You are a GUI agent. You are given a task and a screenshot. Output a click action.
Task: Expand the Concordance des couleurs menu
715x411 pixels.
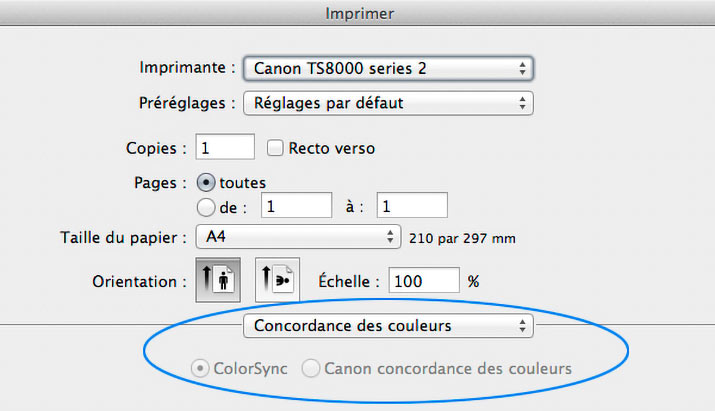coord(389,326)
